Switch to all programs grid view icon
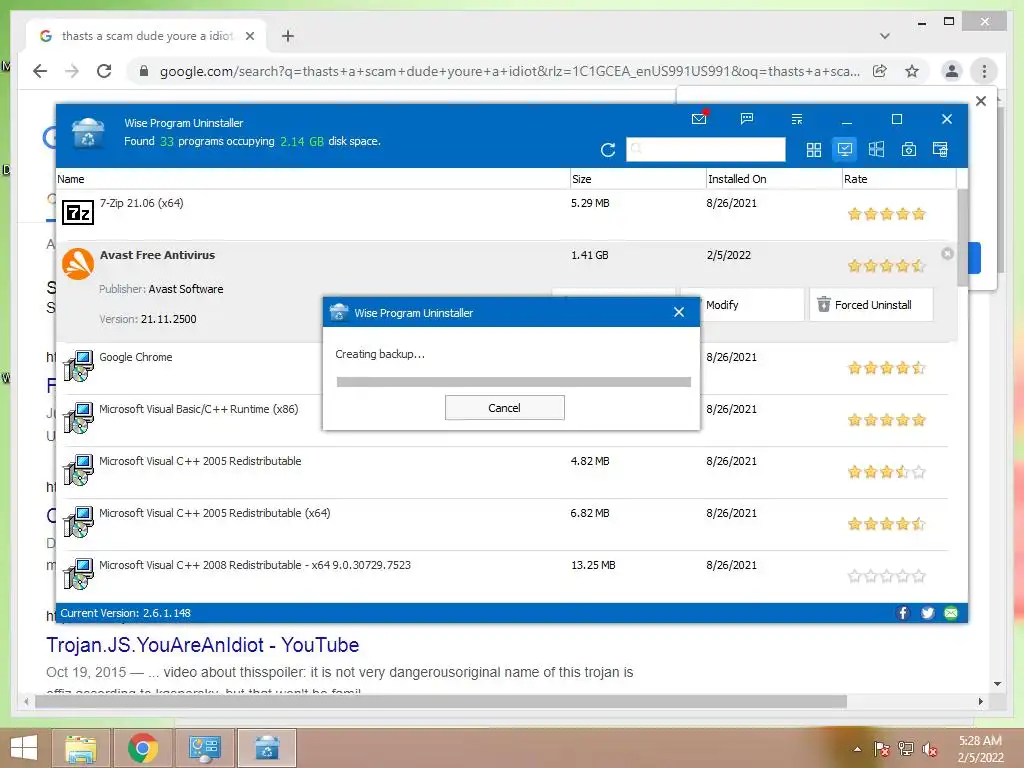Viewport: 1024px width, 768px height. [x=814, y=150]
